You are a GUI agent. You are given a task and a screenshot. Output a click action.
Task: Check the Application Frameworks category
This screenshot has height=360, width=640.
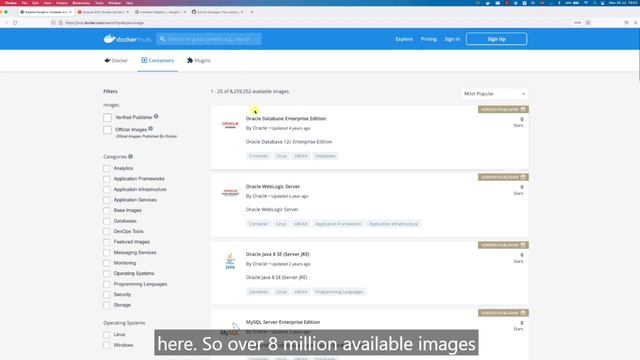tap(107, 179)
